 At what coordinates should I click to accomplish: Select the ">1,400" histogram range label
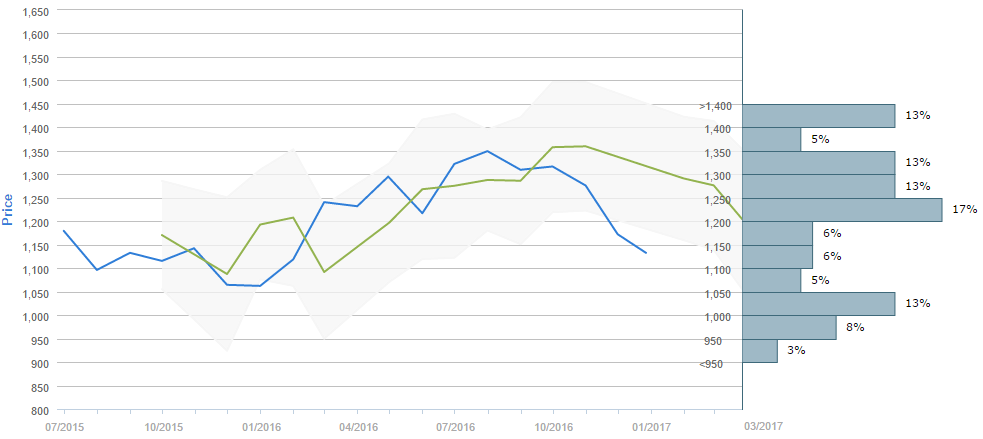[x=716, y=105]
